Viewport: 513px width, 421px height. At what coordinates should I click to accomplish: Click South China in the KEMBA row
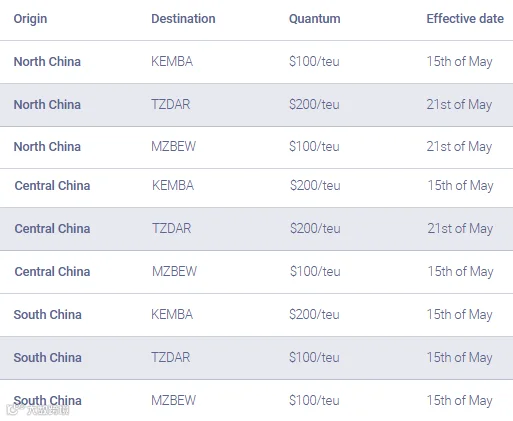click(x=48, y=315)
